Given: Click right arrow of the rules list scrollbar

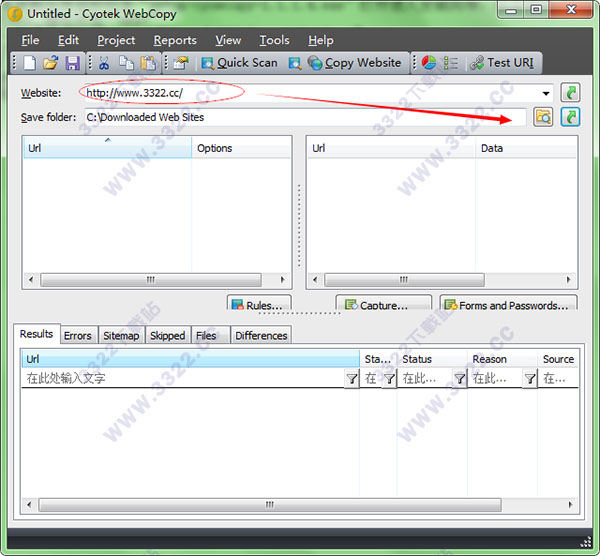Looking at the screenshot, I should (x=282, y=279).
